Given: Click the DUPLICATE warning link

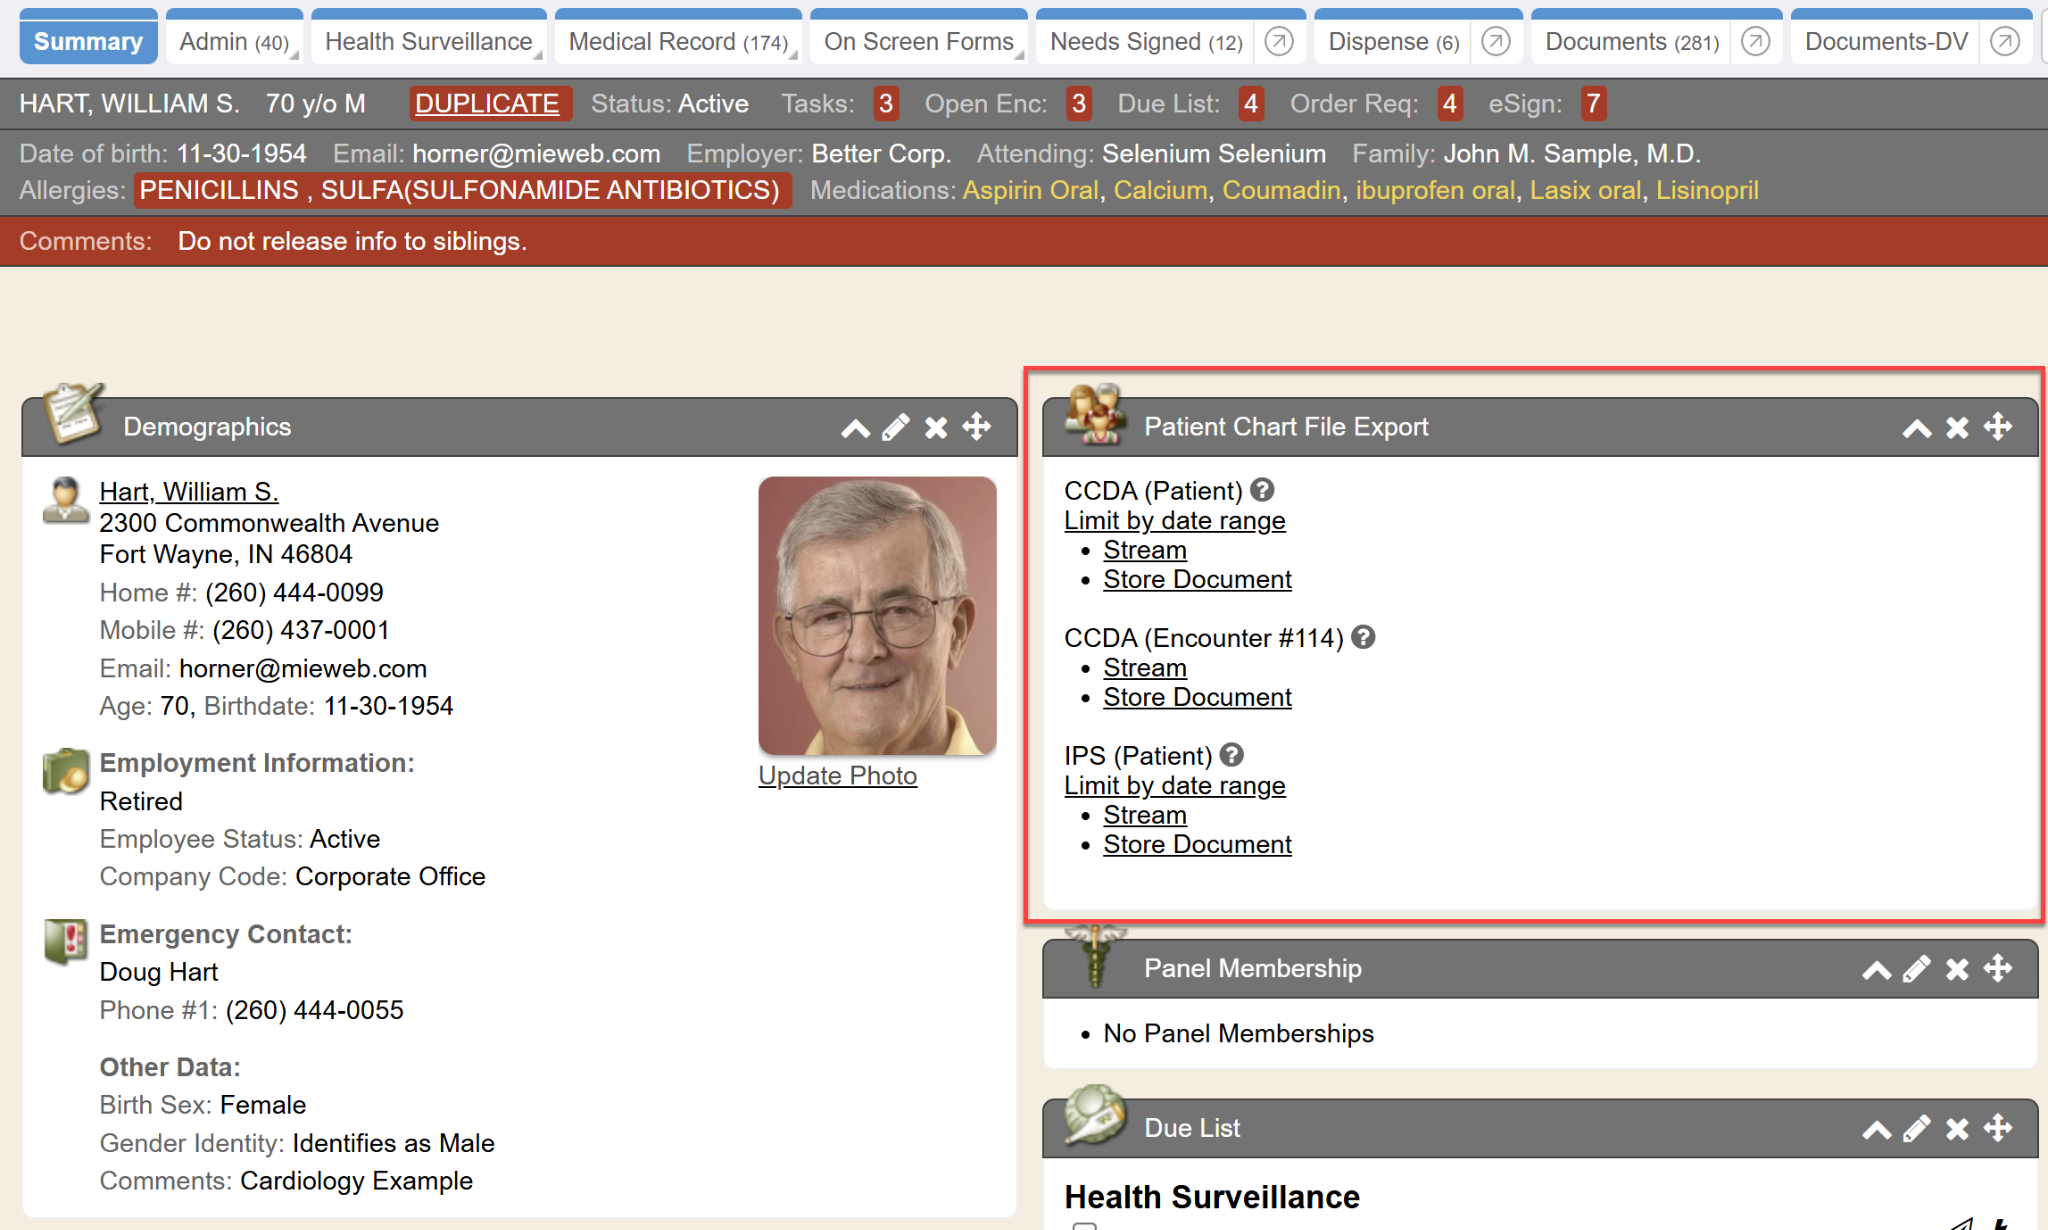Looking at the screenshot, I should click(487, 104).
